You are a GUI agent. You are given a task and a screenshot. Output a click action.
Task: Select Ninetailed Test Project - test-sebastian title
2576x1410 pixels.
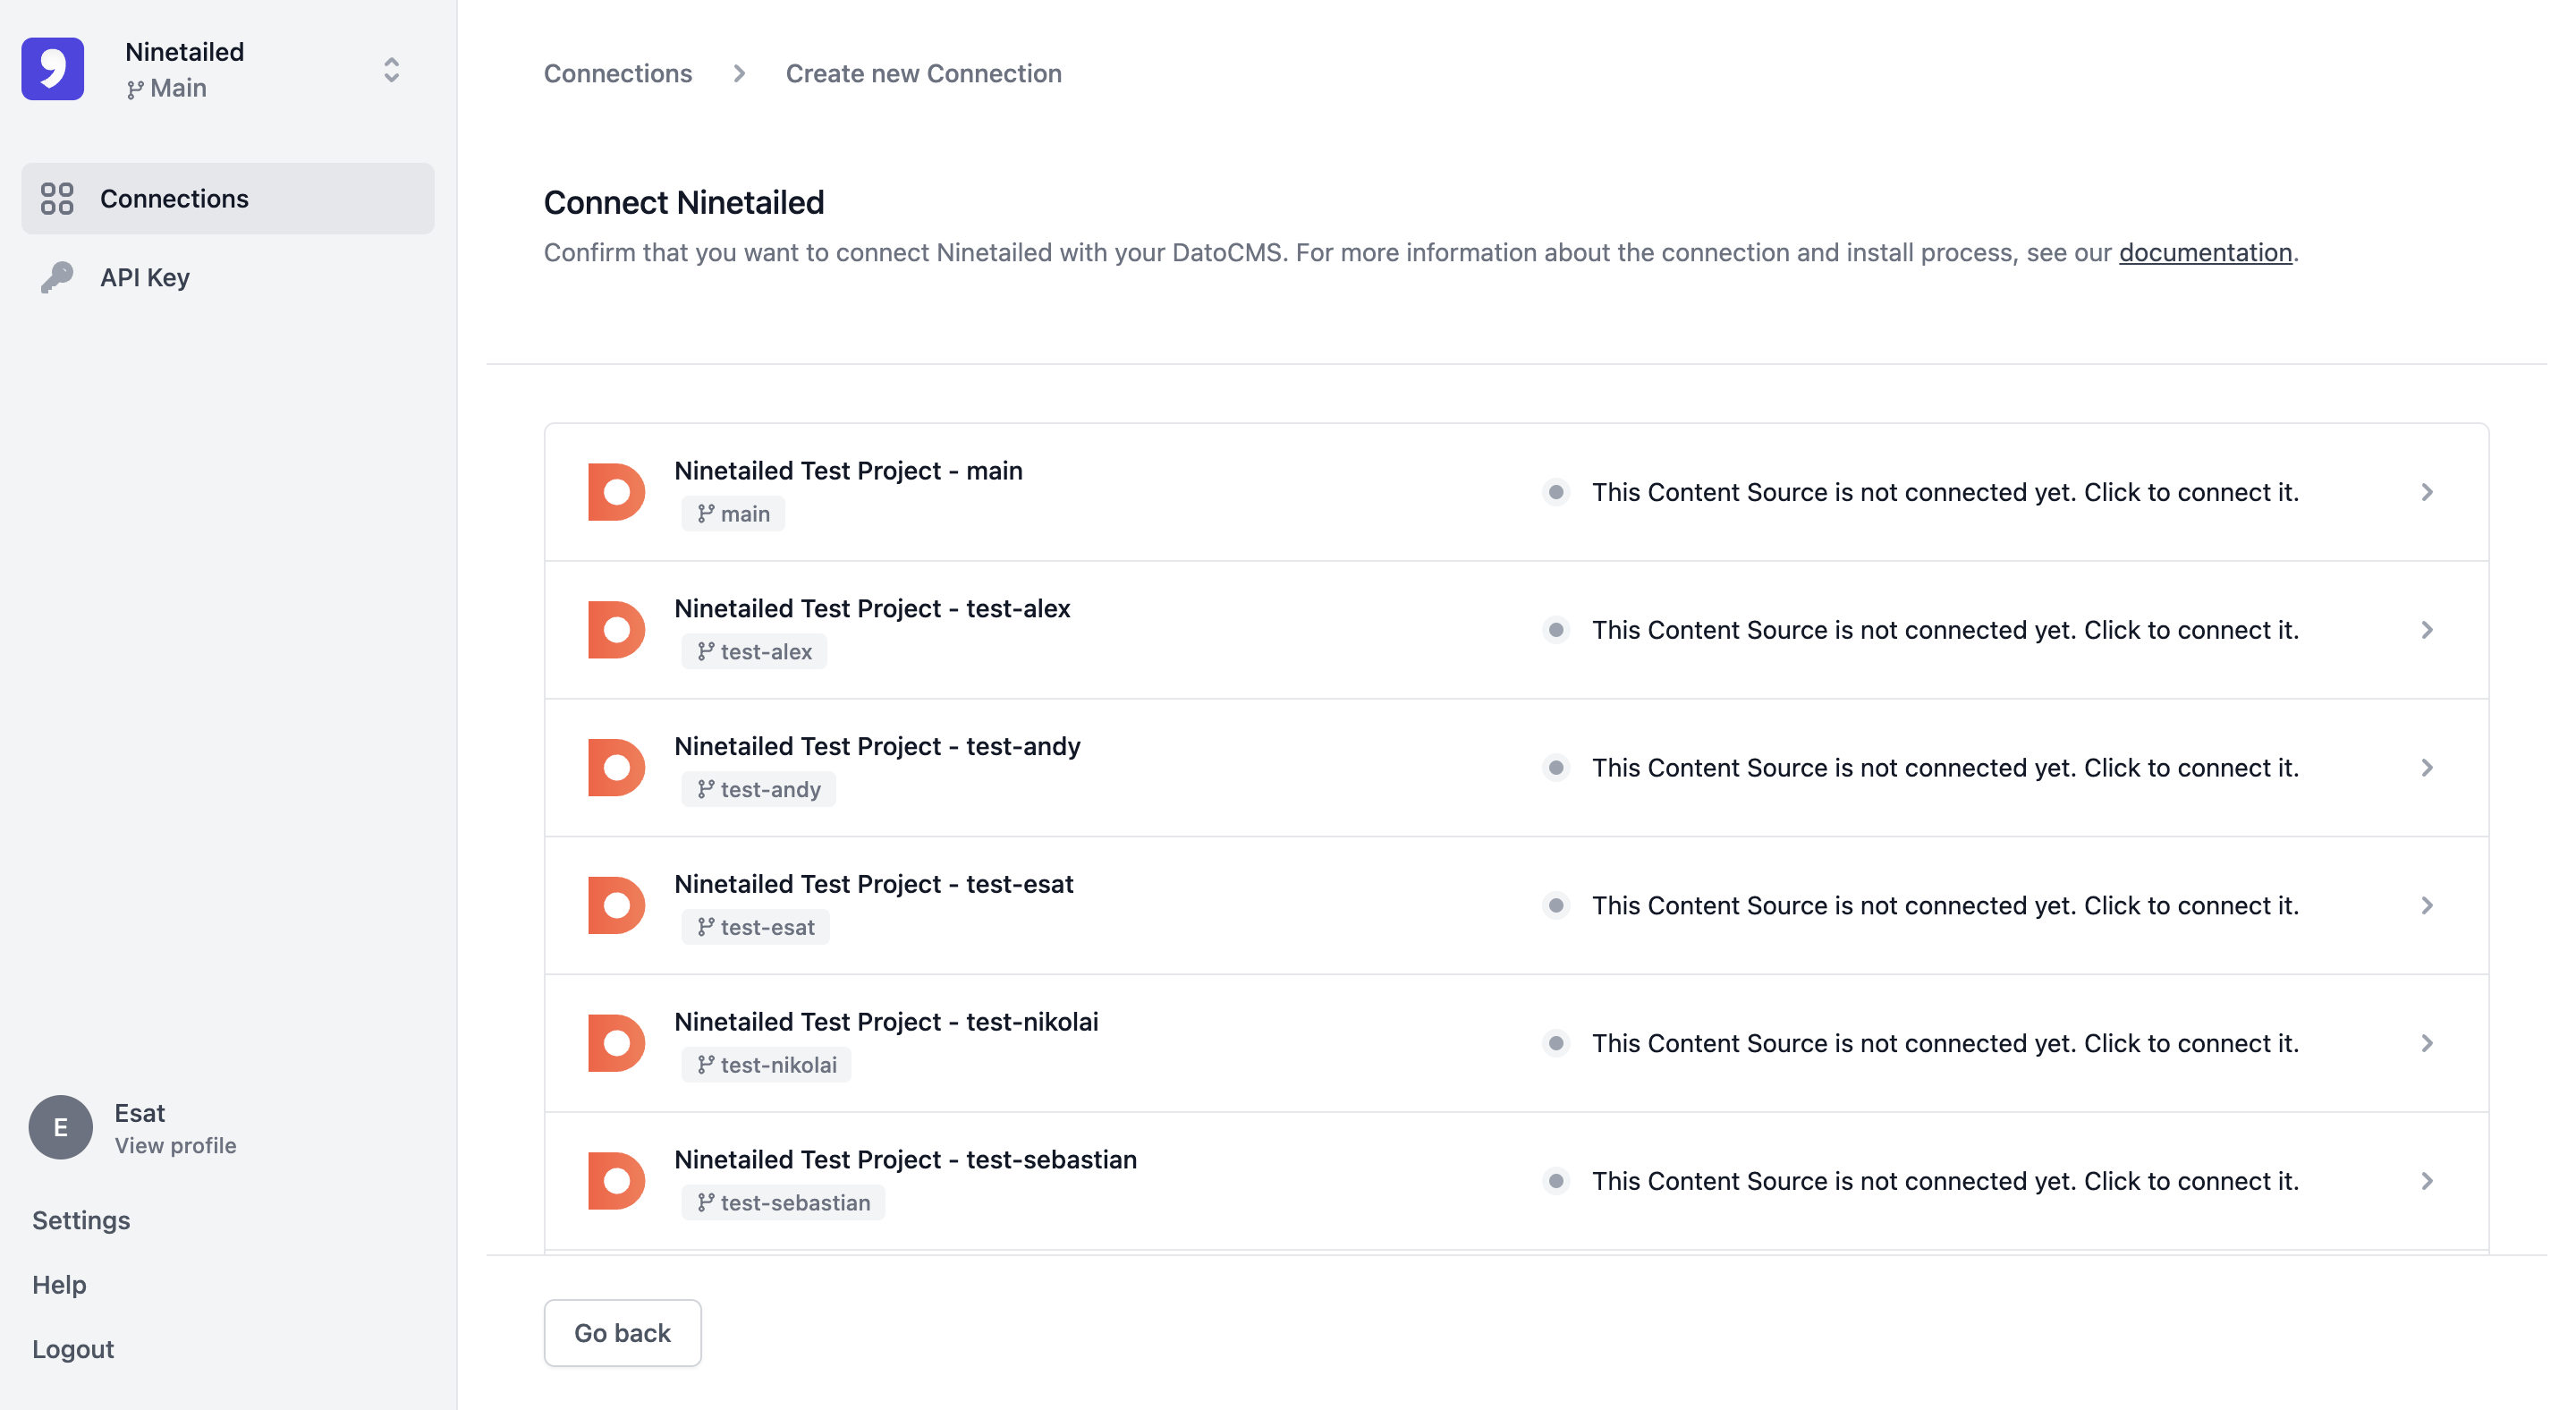905,1160
